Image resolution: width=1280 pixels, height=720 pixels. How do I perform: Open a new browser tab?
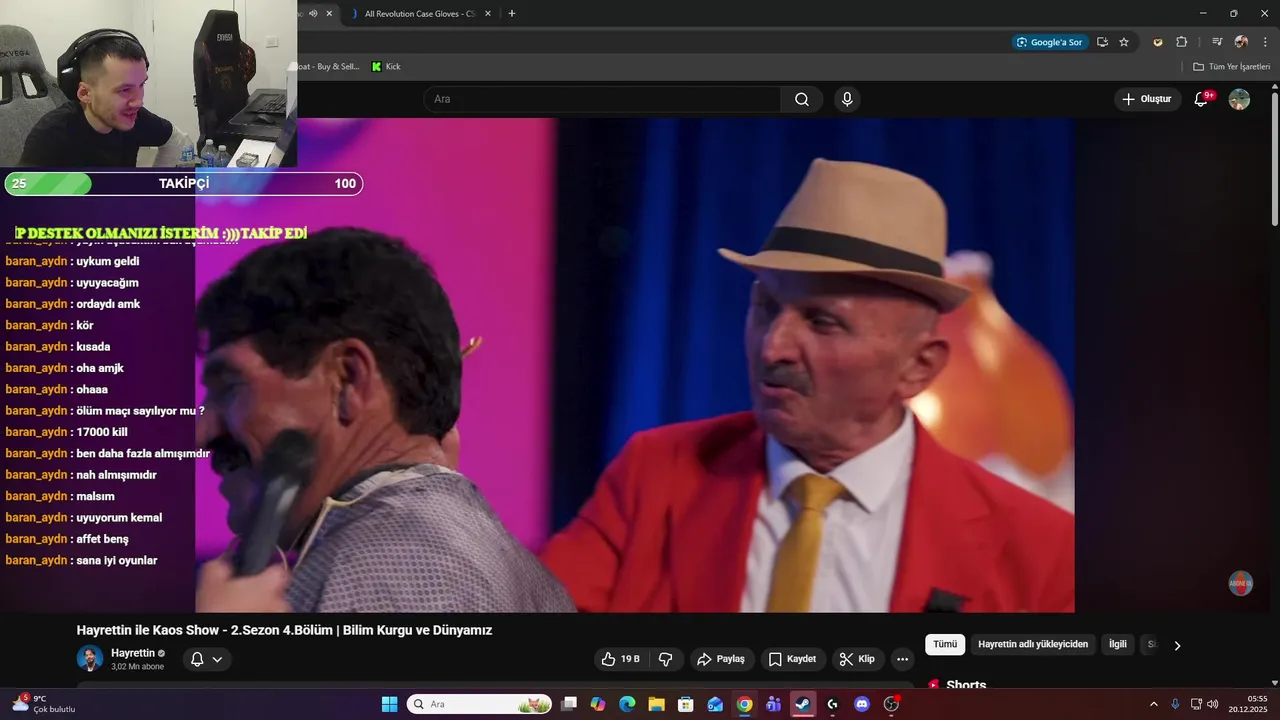tap(512, 14)
